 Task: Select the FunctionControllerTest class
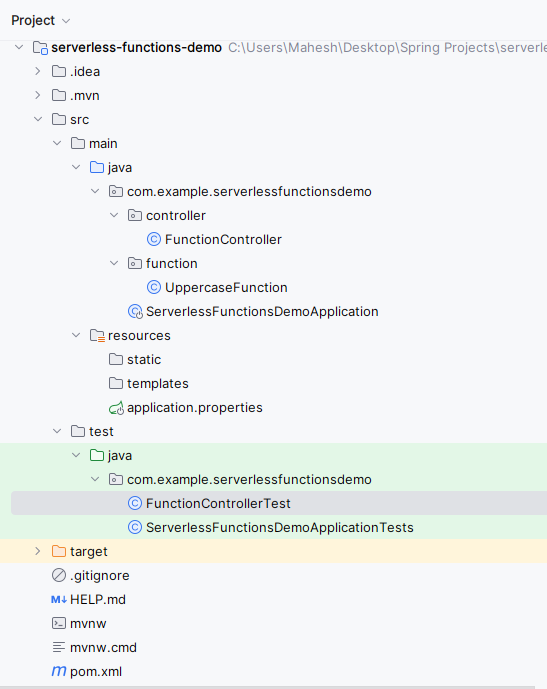[218, 504]
